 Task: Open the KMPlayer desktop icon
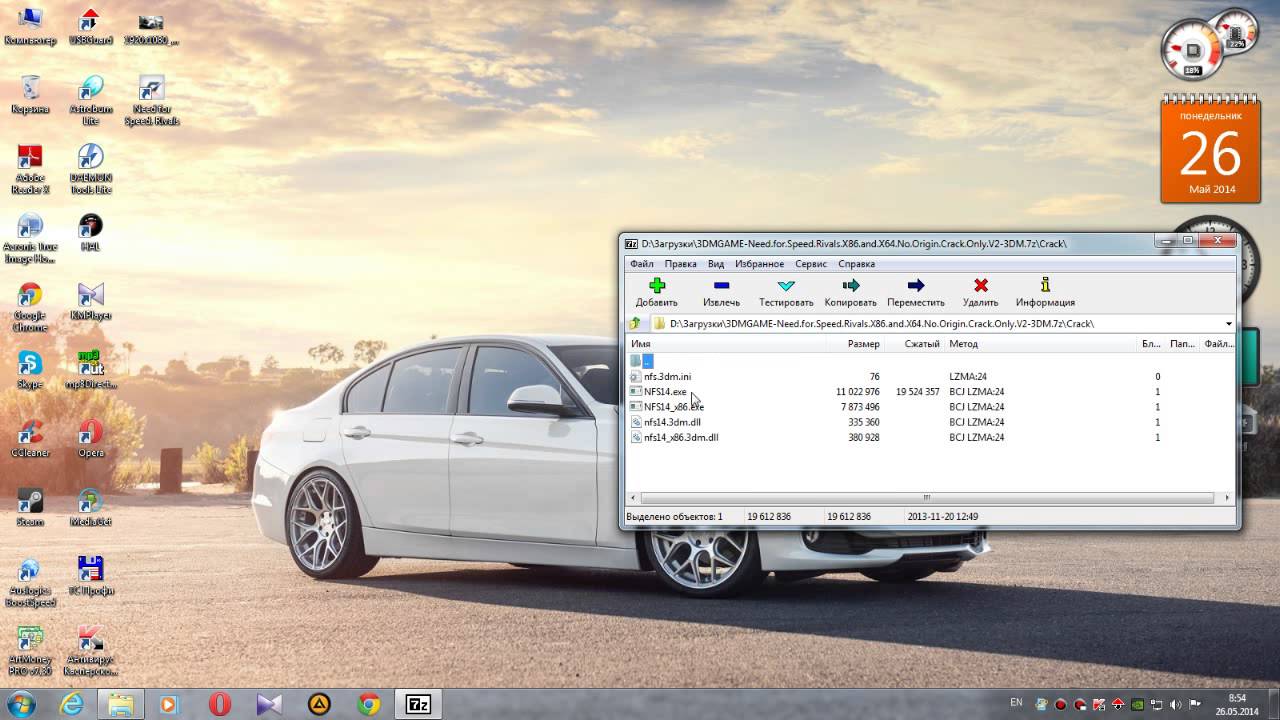click(91, 301)
